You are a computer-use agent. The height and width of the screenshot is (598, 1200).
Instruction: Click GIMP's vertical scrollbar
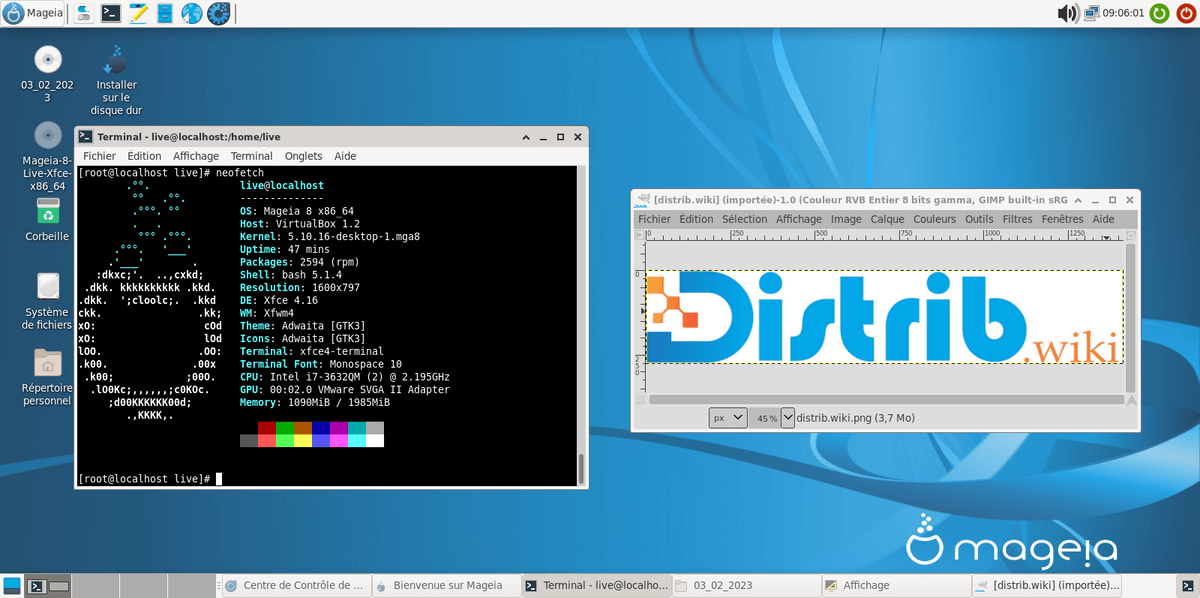(x=1132, y=317)
